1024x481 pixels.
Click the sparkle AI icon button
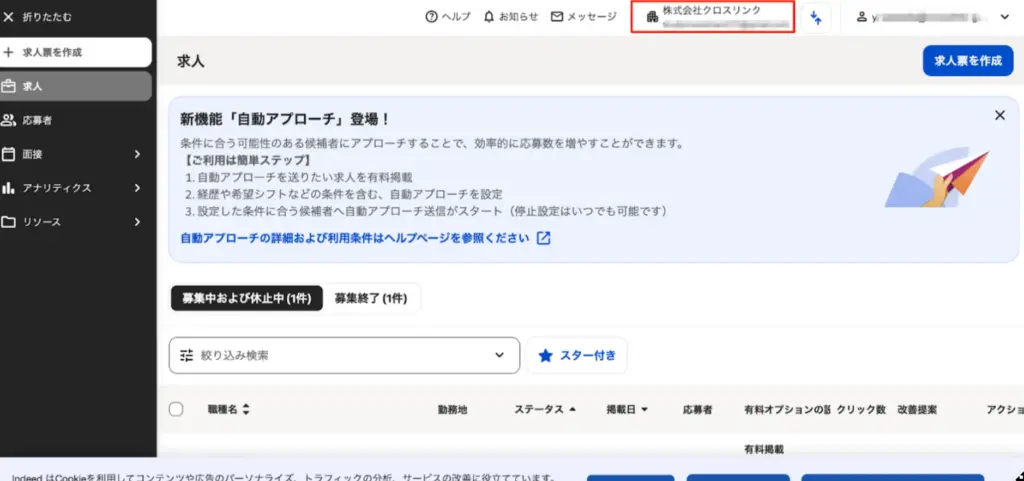click(x=816, y=17)
